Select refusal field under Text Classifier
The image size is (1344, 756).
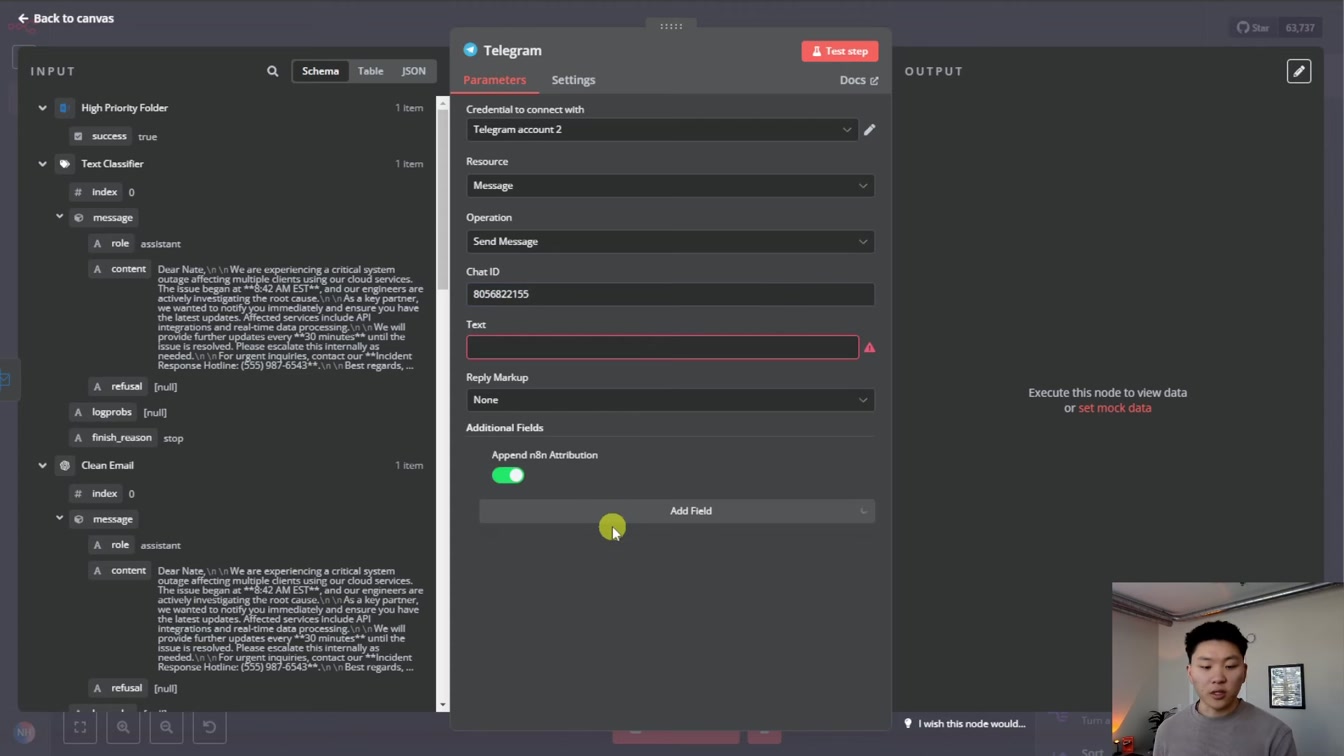(119, 386)
